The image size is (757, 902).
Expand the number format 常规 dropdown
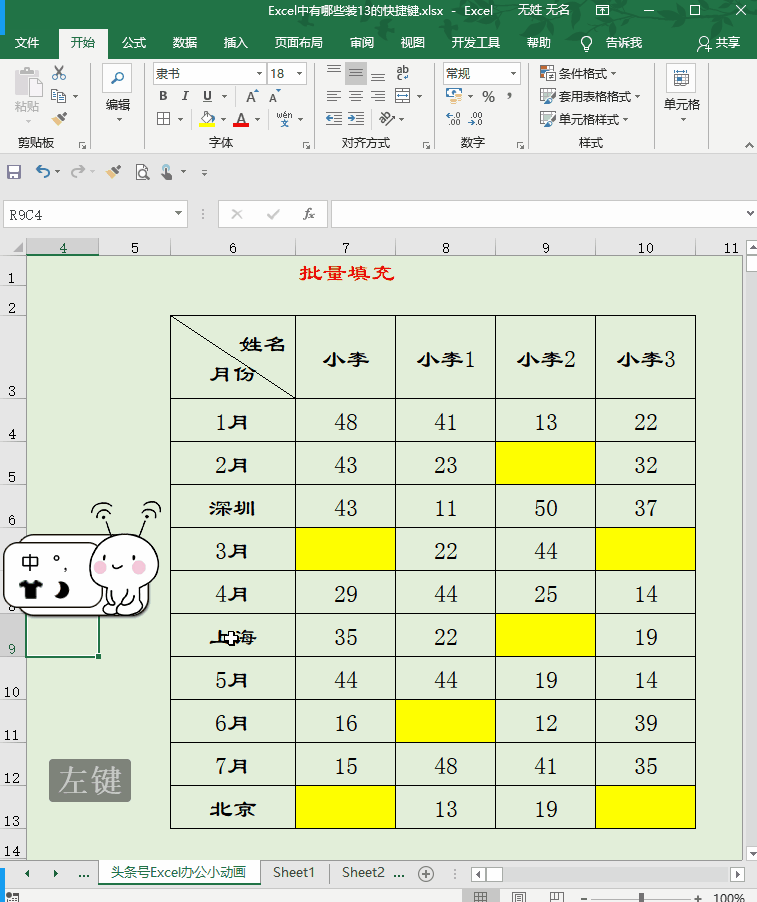click(x=513, y=74)
